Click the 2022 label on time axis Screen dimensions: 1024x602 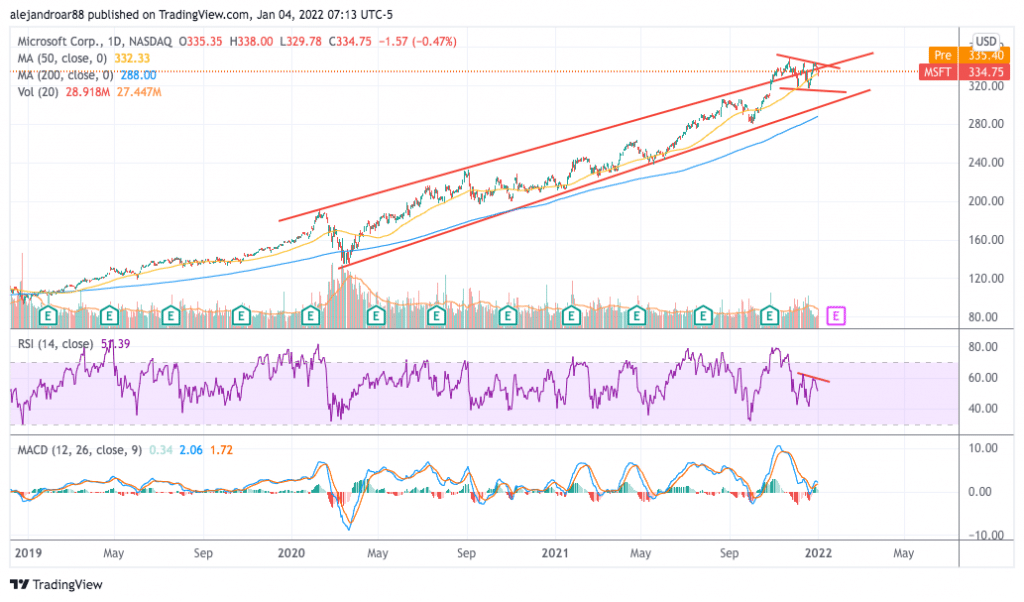click(x=818, y=553)
